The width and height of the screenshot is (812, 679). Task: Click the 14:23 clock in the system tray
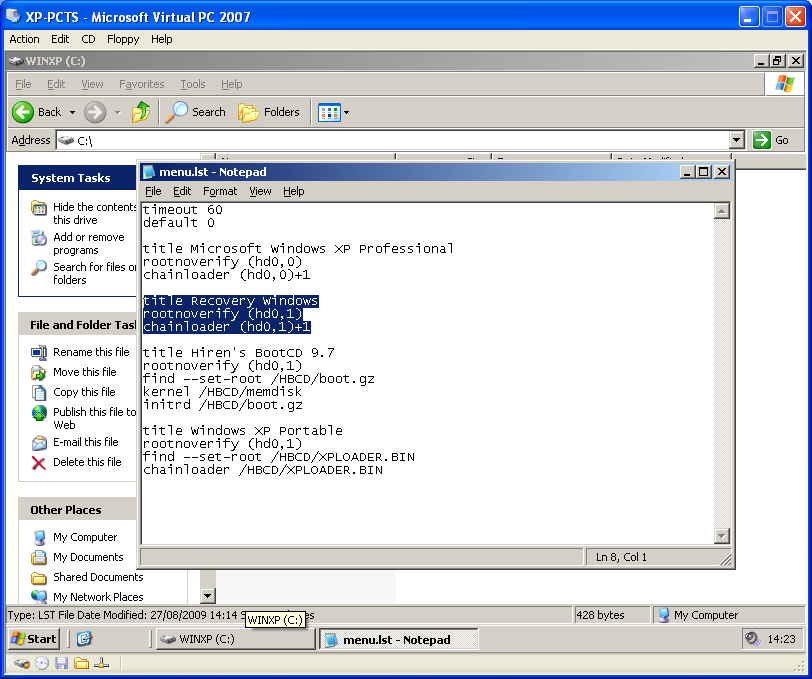pyautogui.click(x=781, y=639)
